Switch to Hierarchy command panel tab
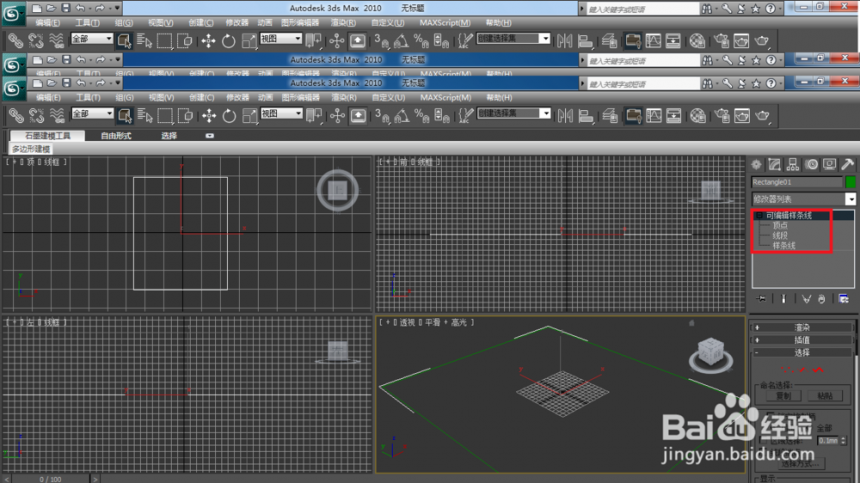 [793, 164]
